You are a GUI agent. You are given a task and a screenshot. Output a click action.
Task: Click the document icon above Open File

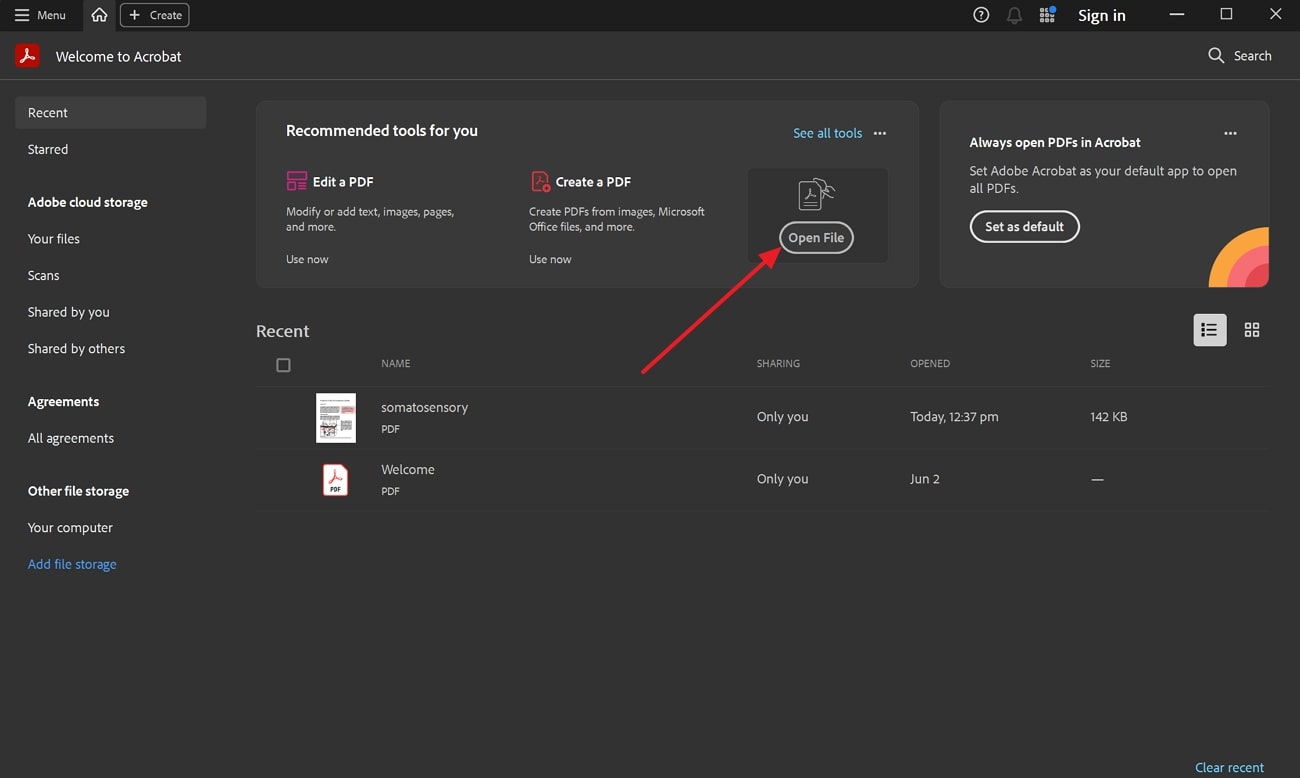(x=816, y=194)
